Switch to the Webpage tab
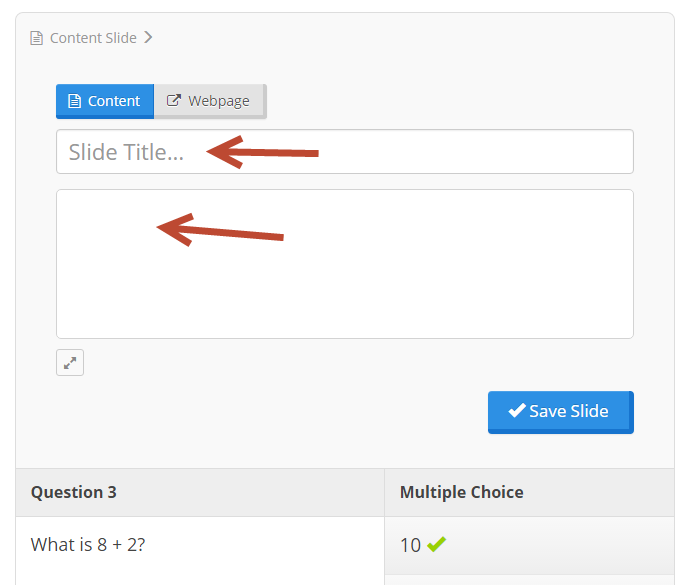Viewport: 689px width, 585px height. tap(210, 101)
